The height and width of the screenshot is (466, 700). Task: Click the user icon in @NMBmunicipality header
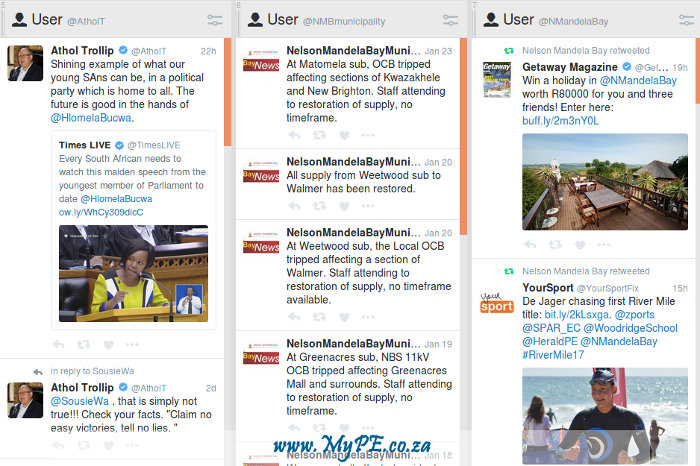(255, 20)
